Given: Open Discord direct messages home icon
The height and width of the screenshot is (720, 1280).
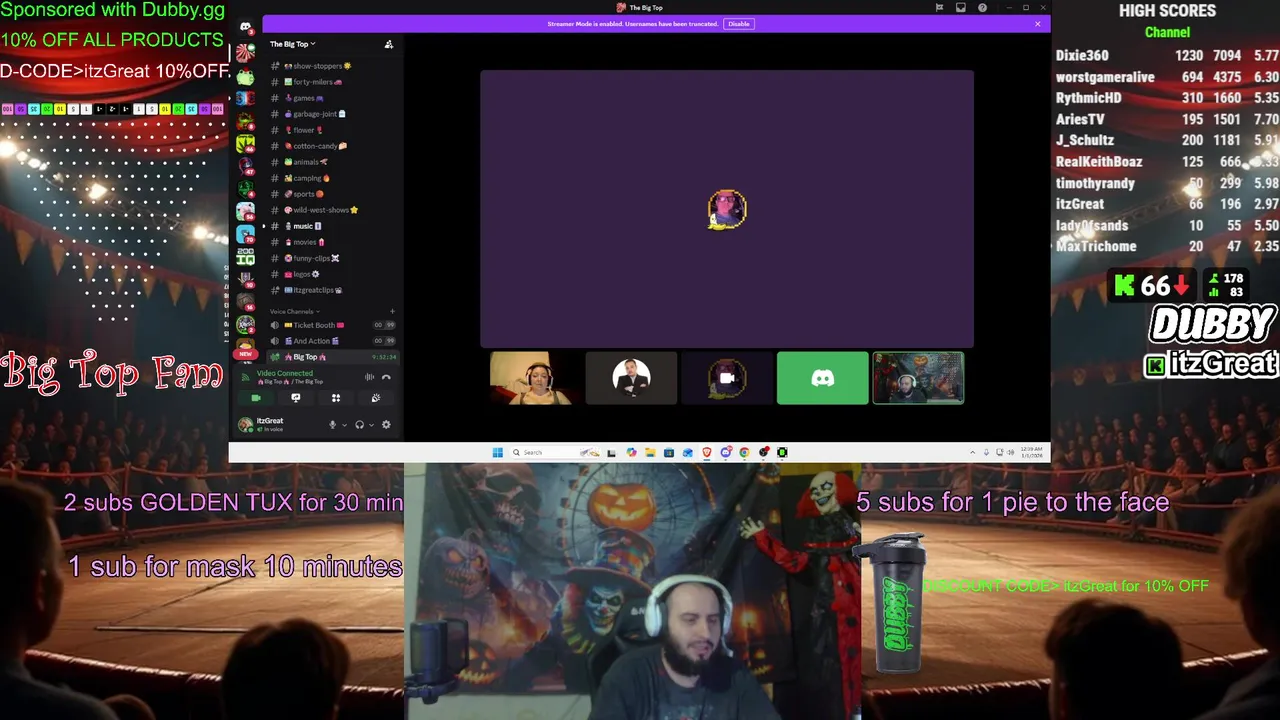Looking at the screenshot, I should point(245,26).
